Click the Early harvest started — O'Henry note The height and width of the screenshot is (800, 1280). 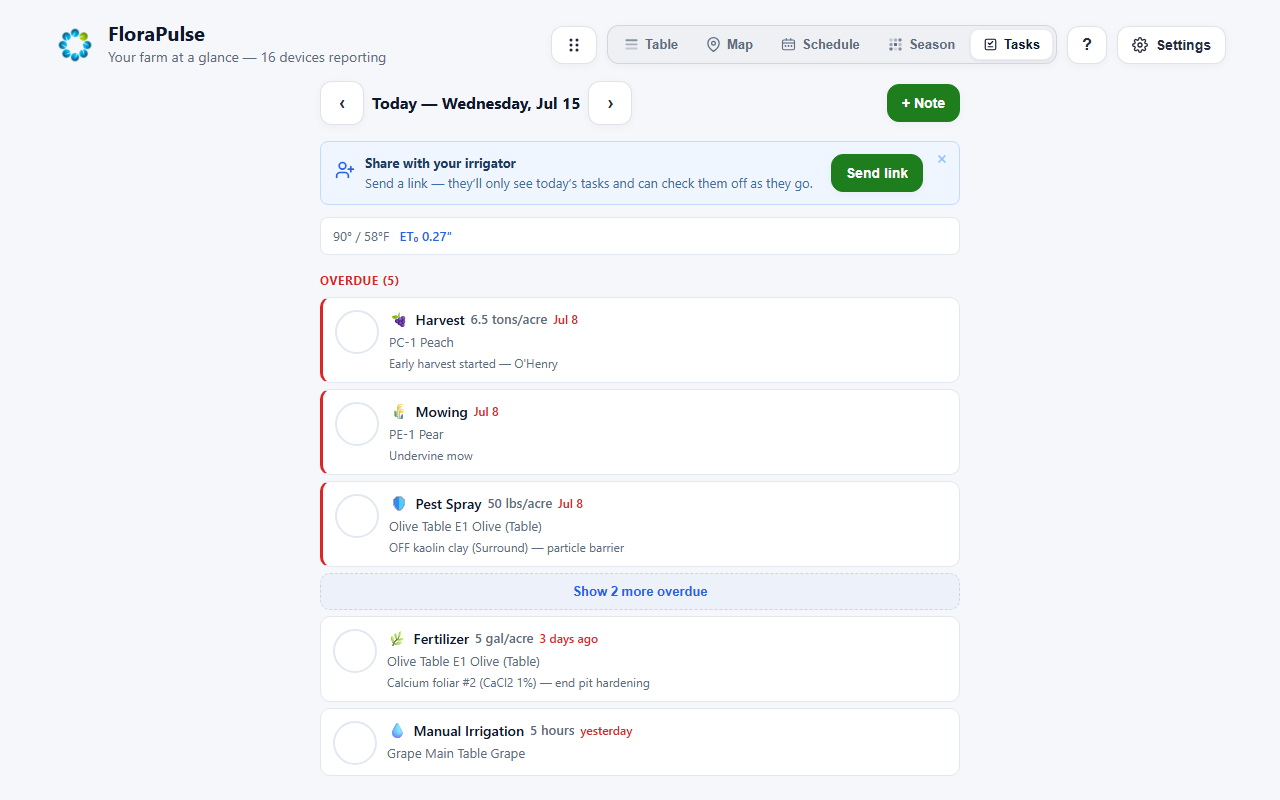click(473, 364)
